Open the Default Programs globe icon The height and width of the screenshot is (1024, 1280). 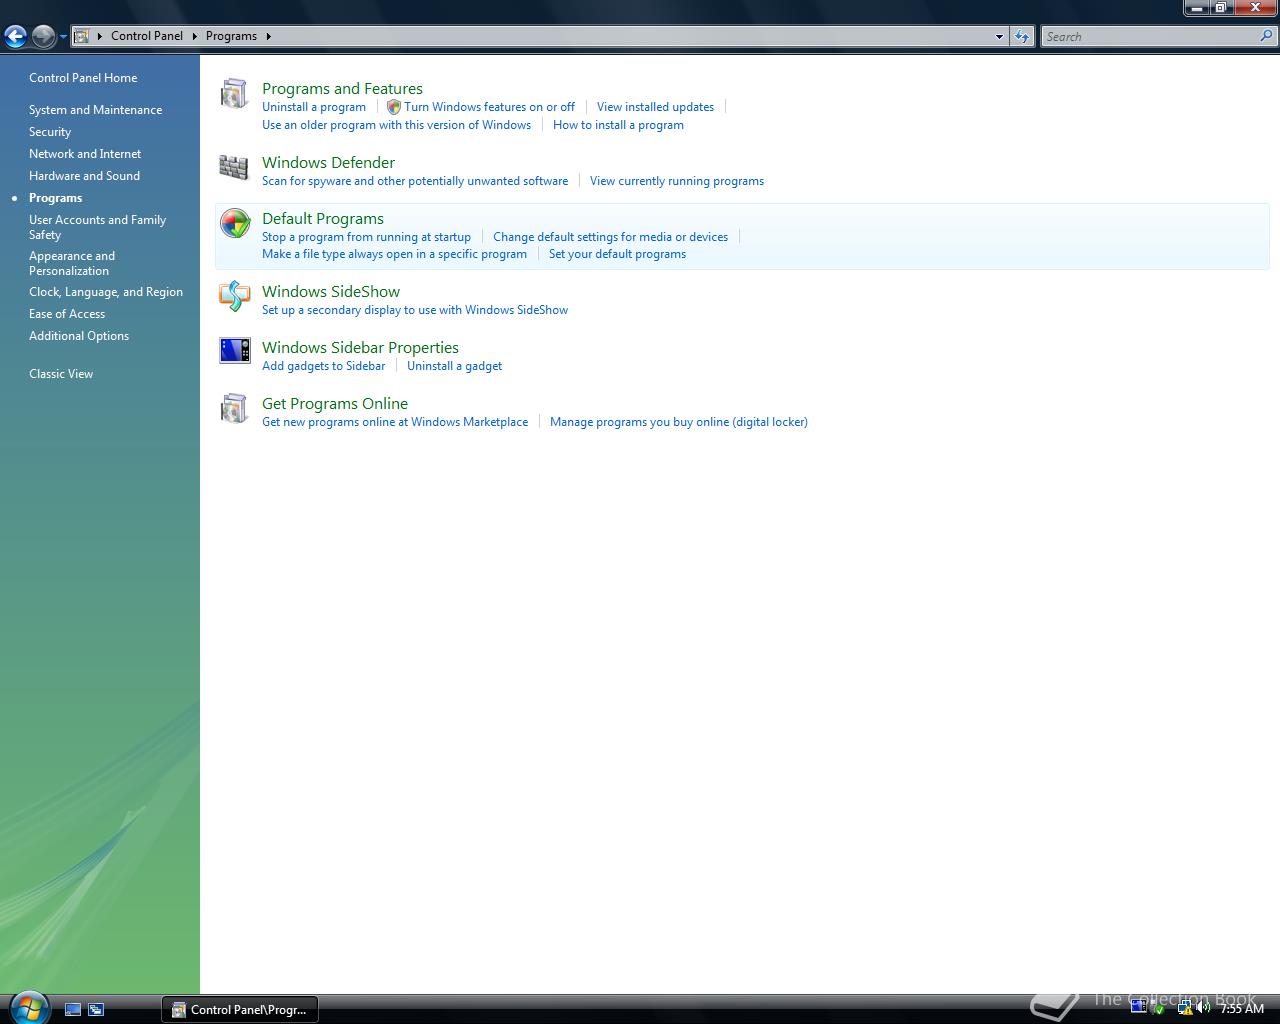[x=235, y=223]
